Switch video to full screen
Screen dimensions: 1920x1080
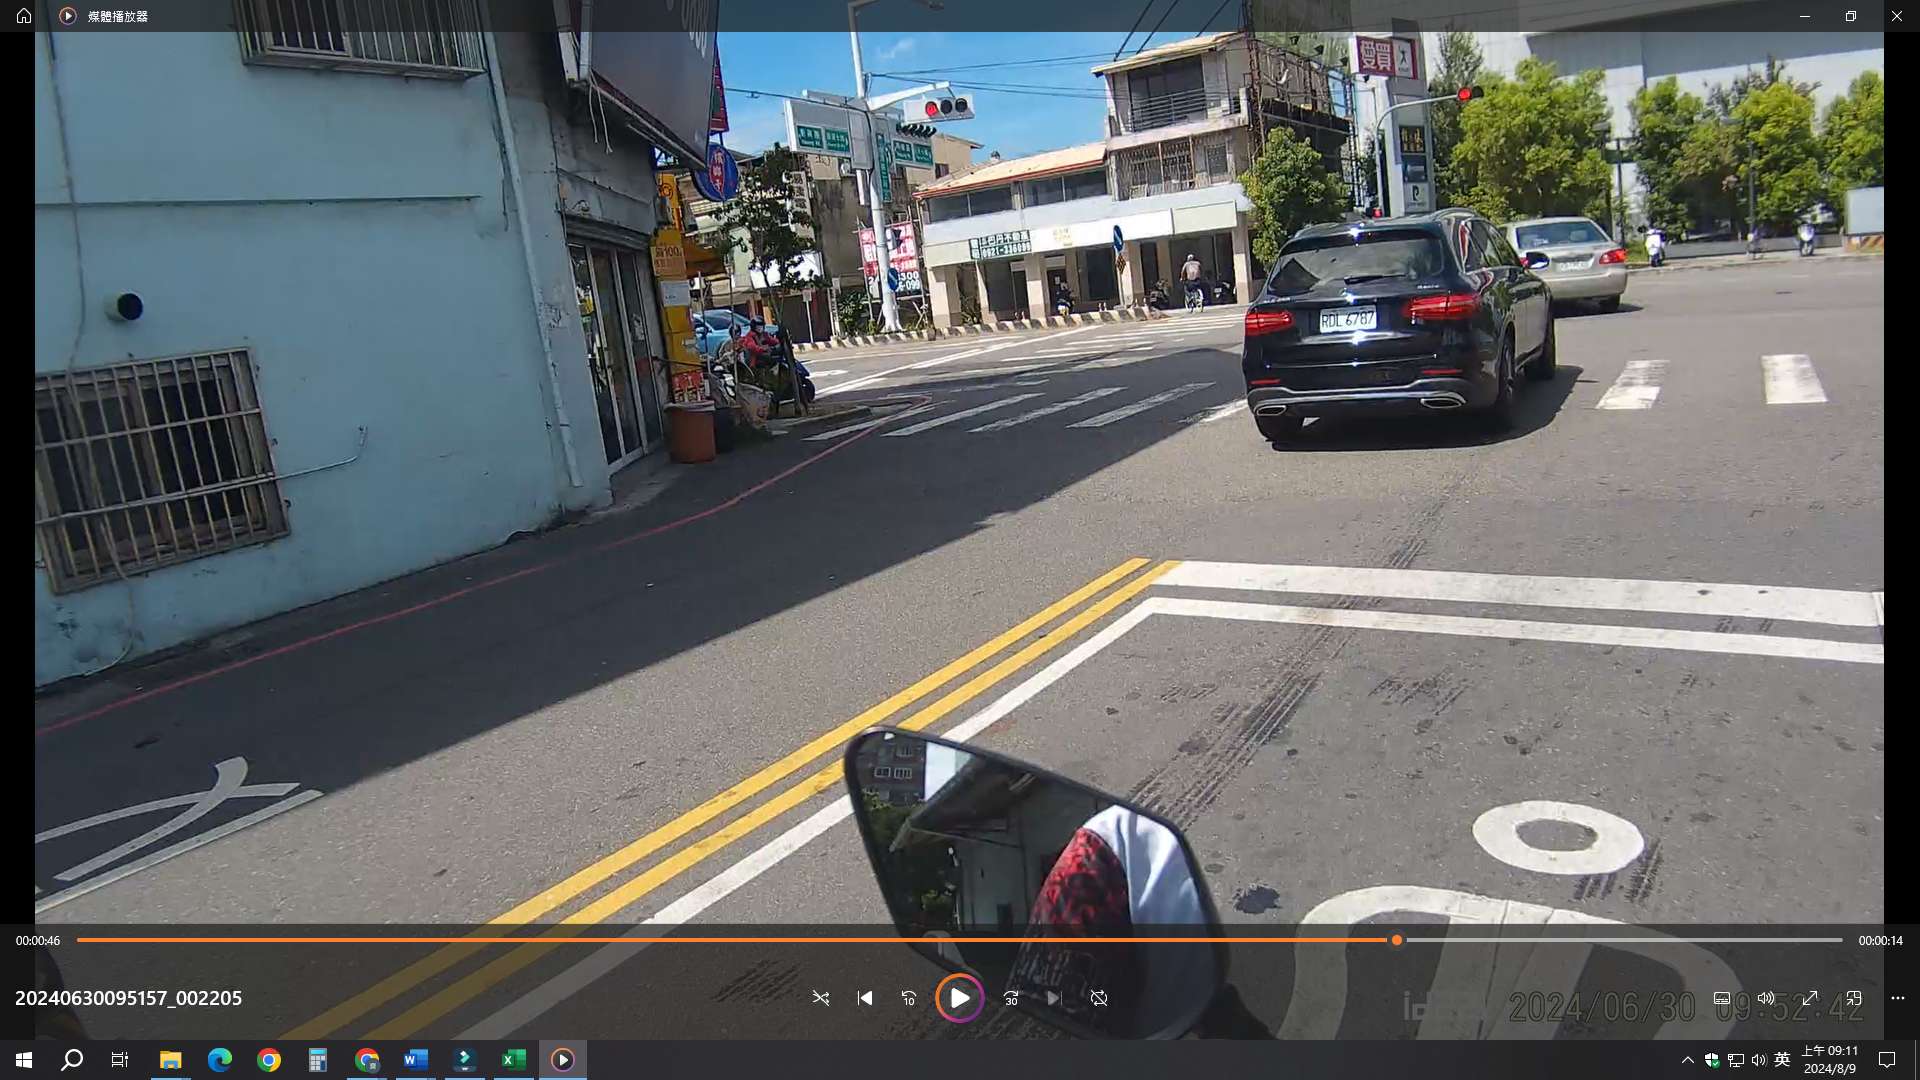1810,998
